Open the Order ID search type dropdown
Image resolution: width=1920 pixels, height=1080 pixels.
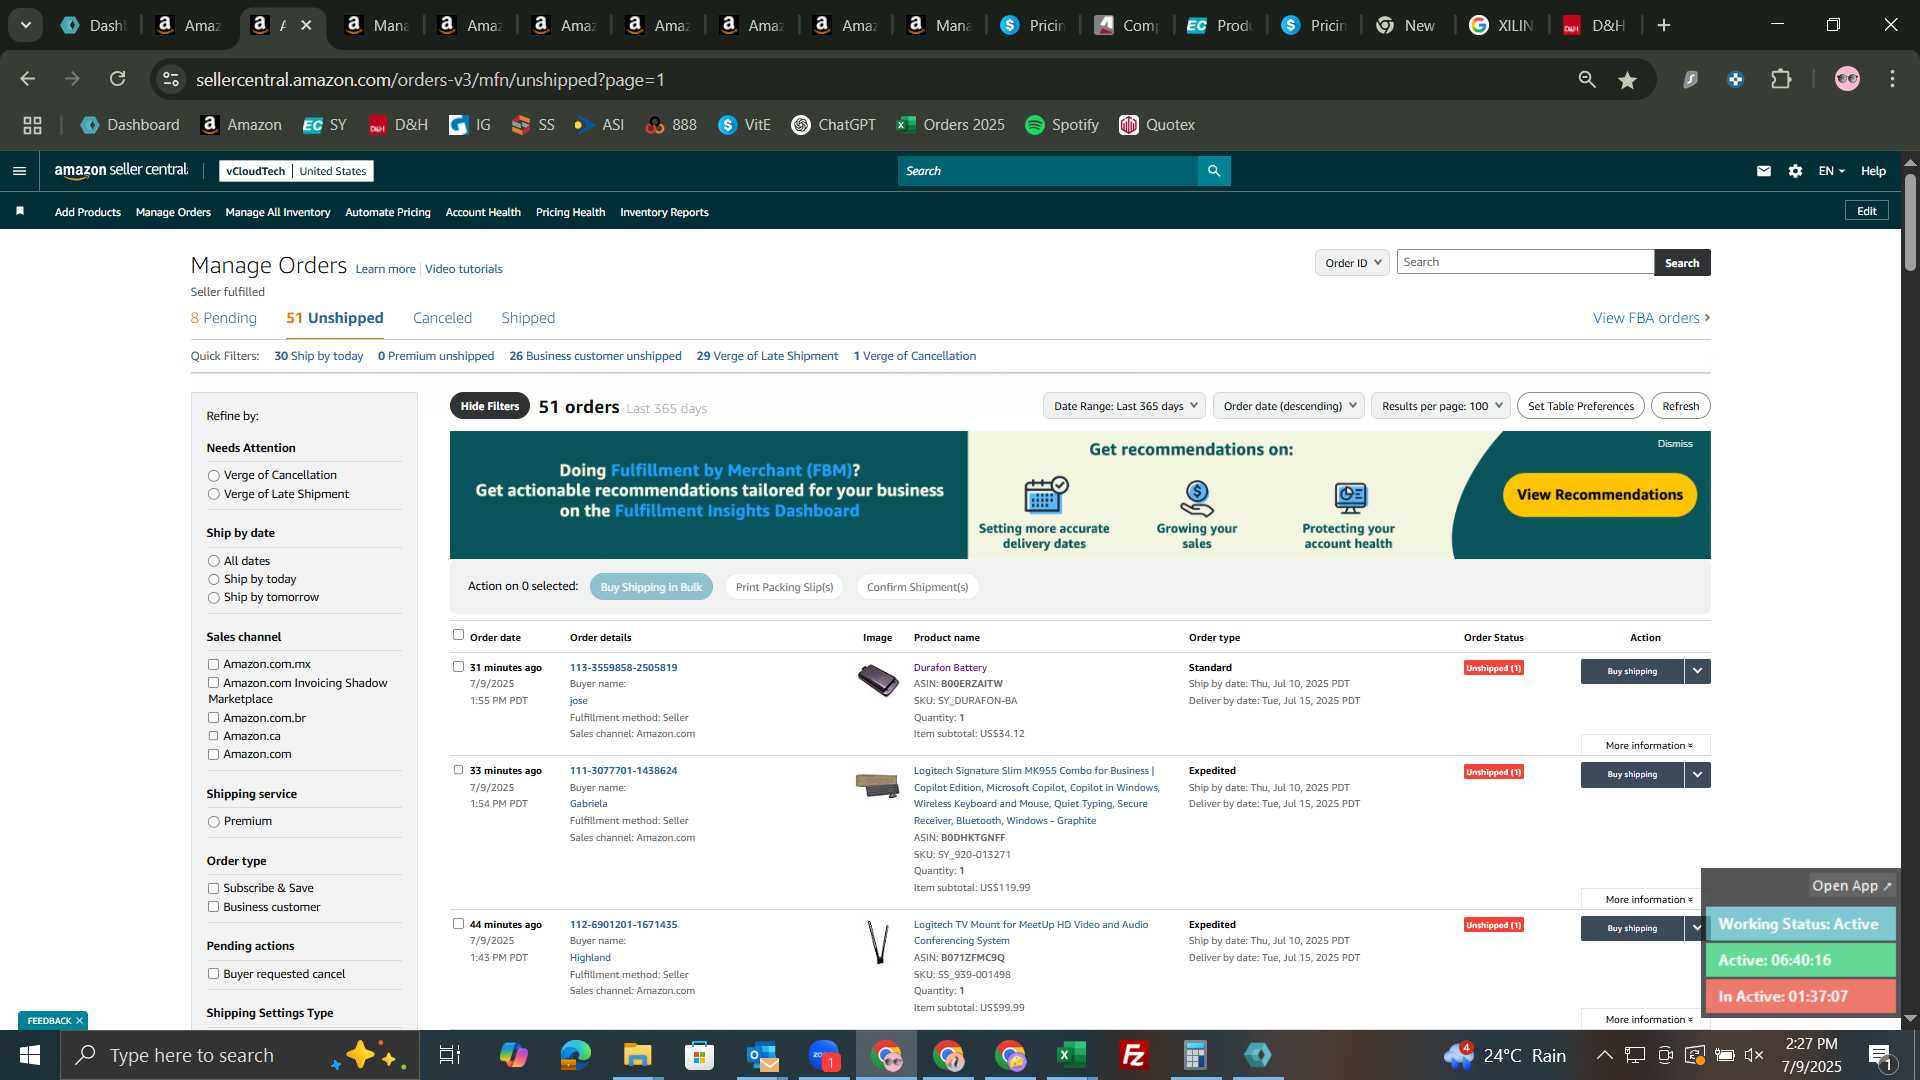pos(1352,263)
